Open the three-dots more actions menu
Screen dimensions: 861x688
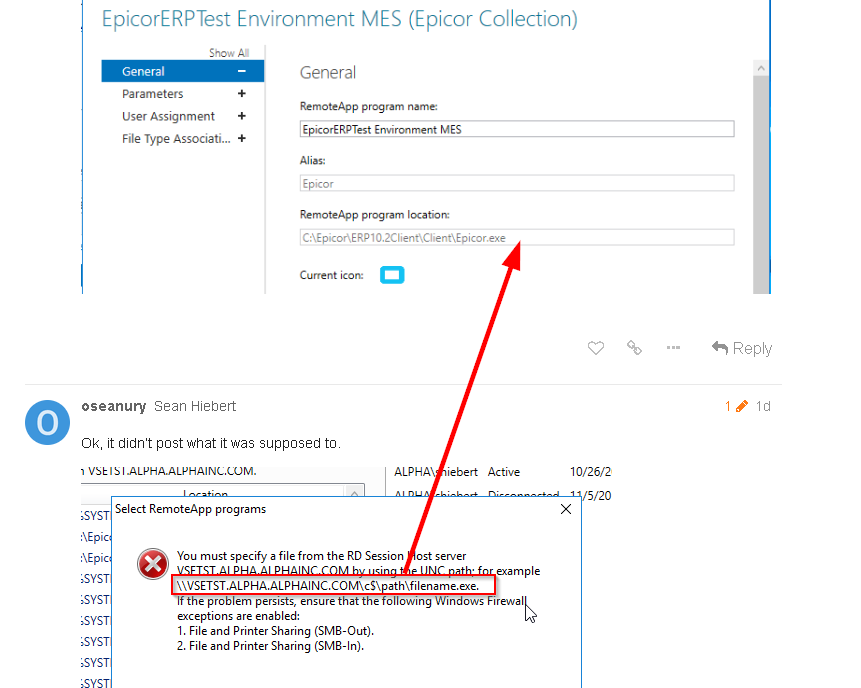[x=673, y=348]
